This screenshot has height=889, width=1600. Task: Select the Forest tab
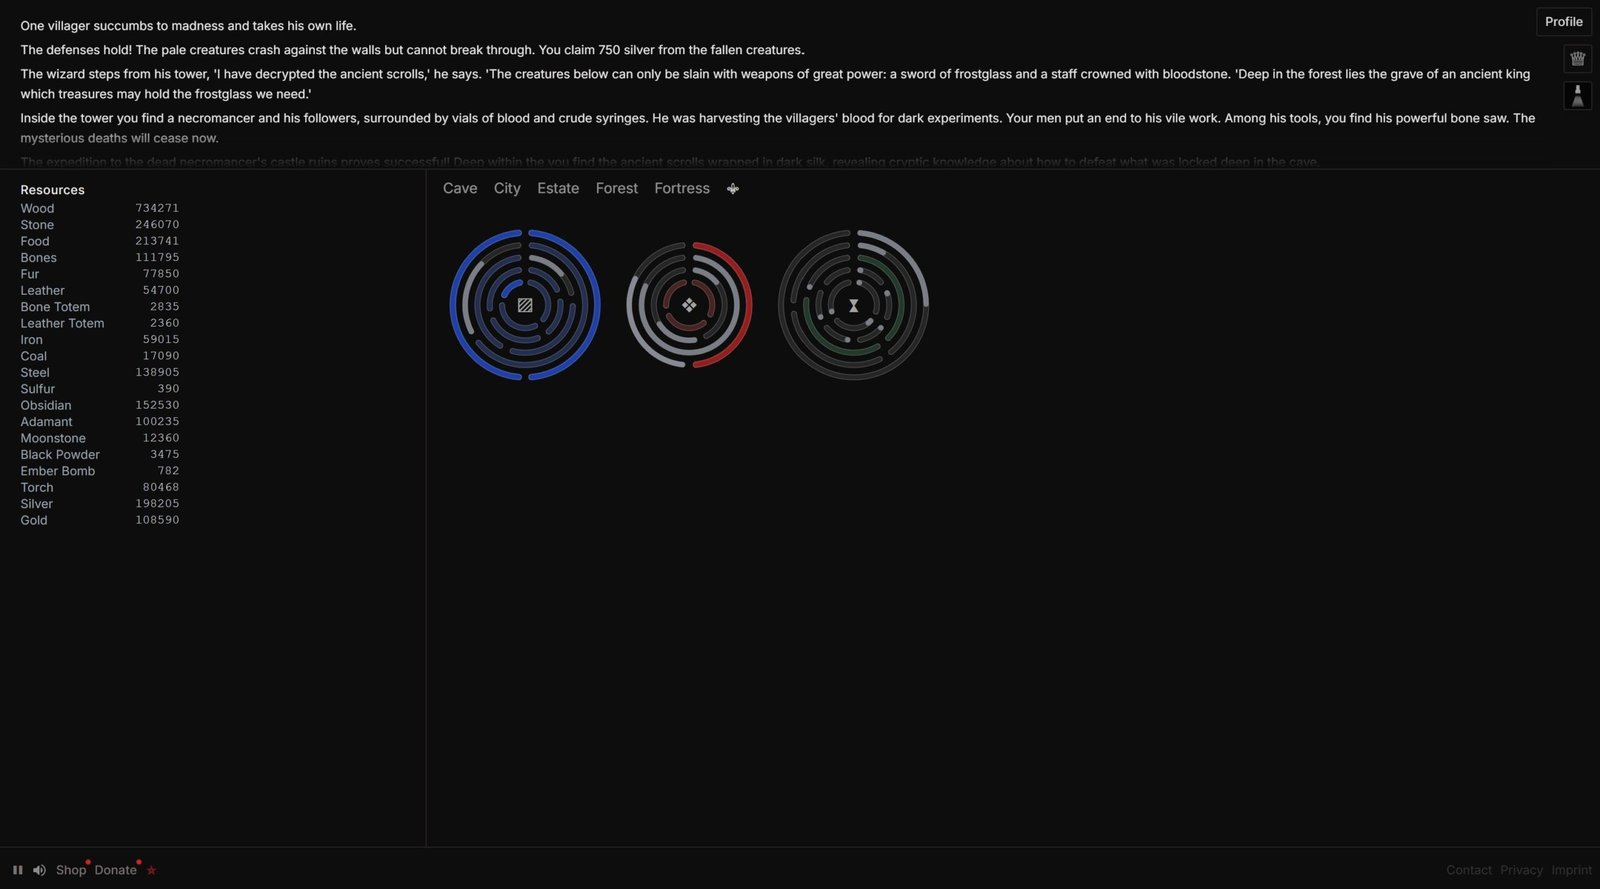pyautogui.click(x=616, y=188)
